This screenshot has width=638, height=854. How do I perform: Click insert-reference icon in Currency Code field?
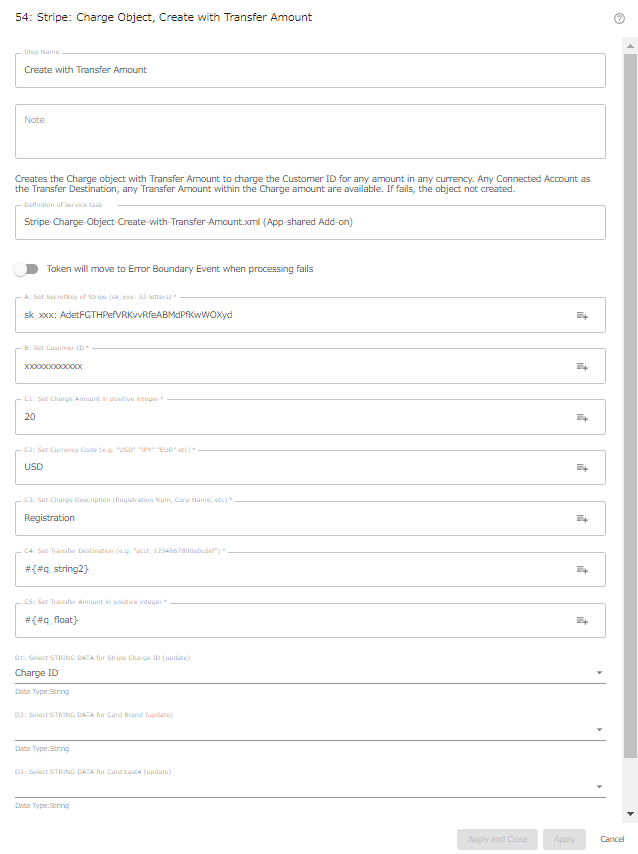pyautogui.click(x=582, y=467)
